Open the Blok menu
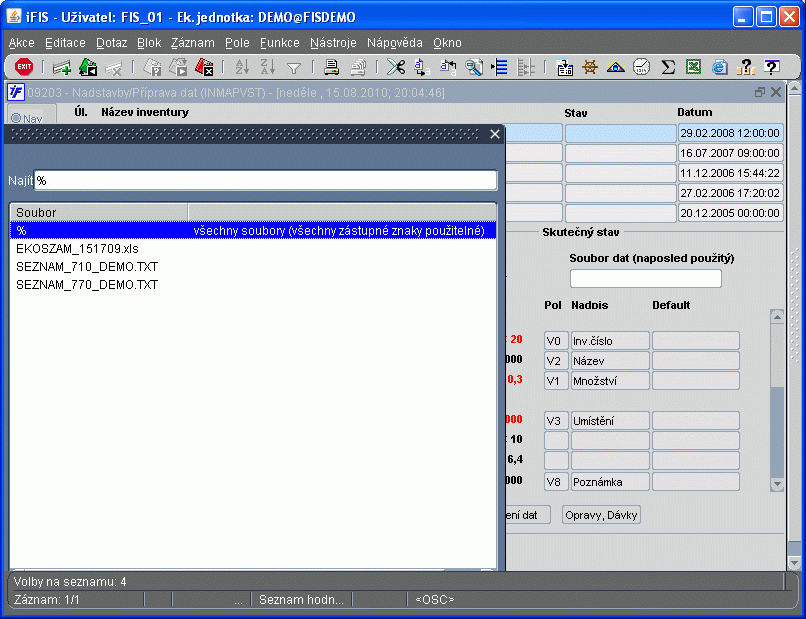 (149, 43)
